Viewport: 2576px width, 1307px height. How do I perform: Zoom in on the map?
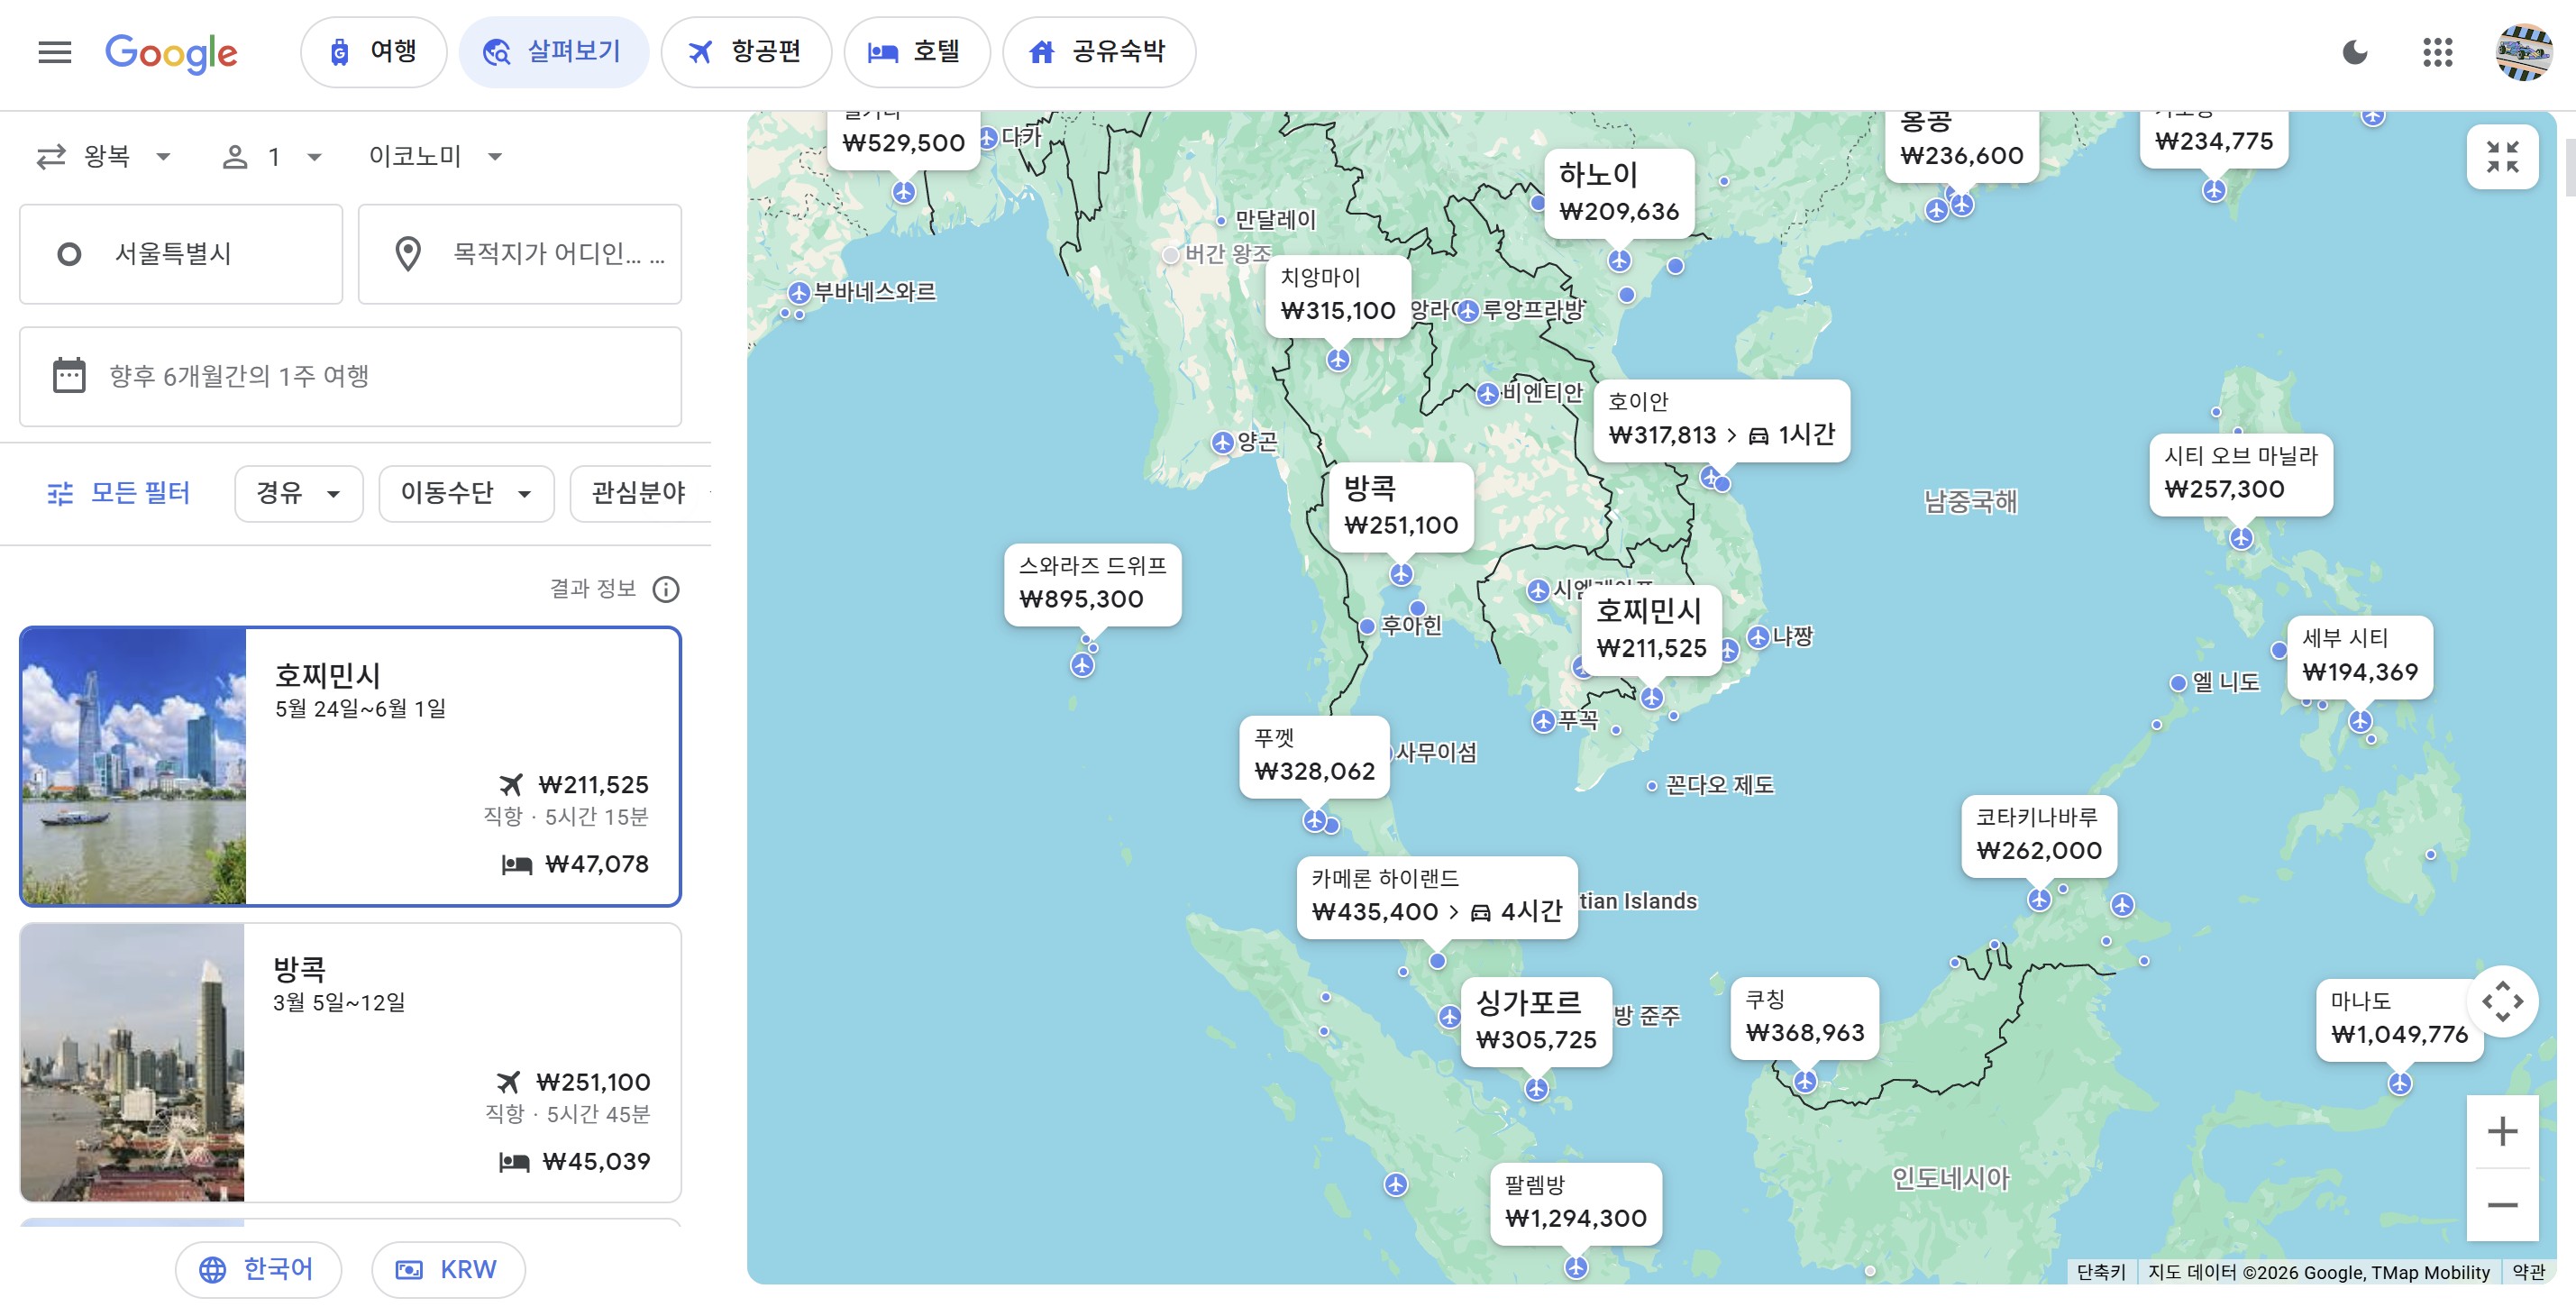(x=2501, y=1131)
